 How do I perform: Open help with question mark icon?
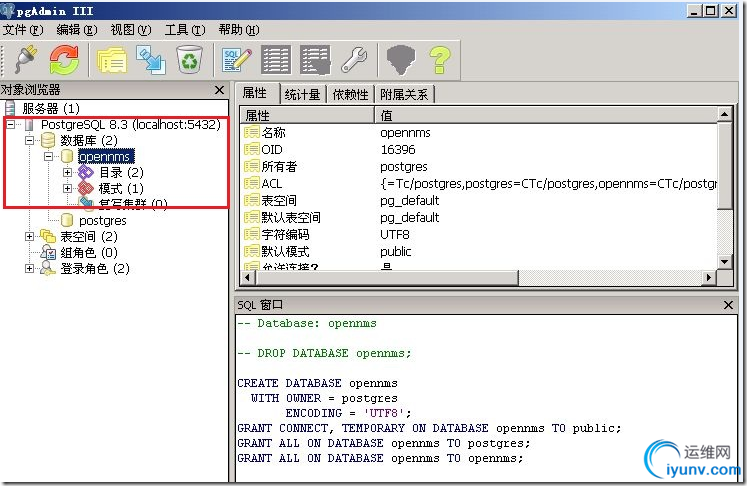[440, 60]
